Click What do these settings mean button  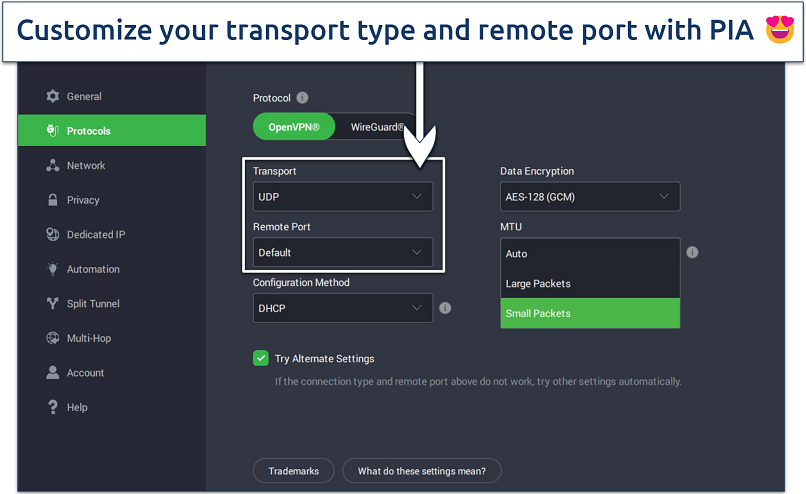421,470
